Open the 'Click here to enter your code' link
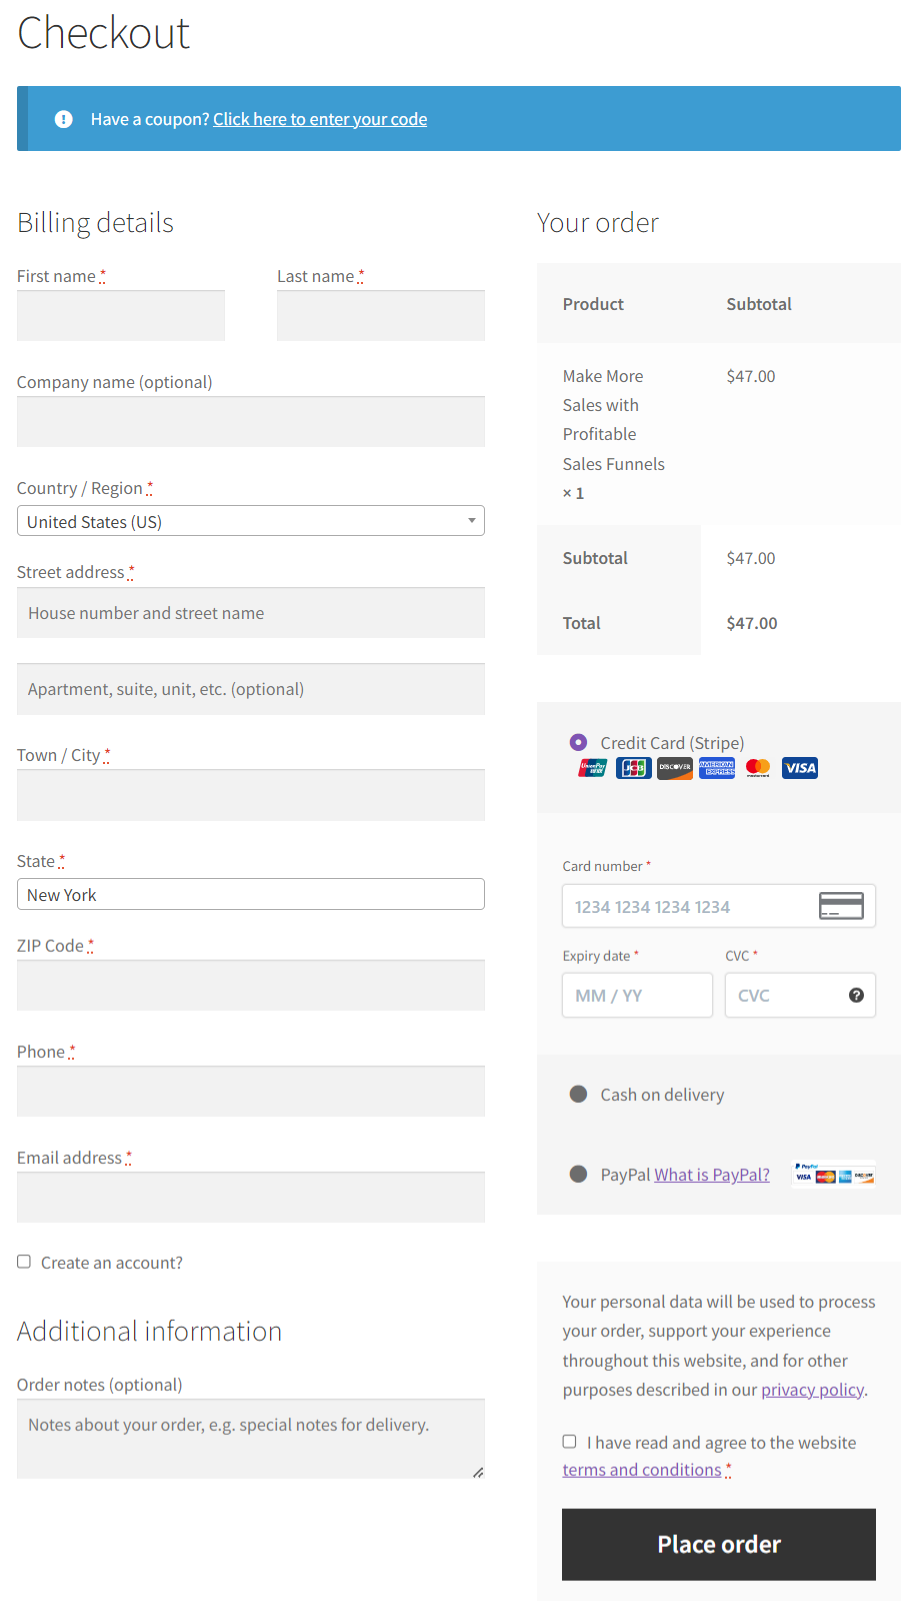Image resolution: width=918 pixels, height=1601 pixels. point(320,119)
